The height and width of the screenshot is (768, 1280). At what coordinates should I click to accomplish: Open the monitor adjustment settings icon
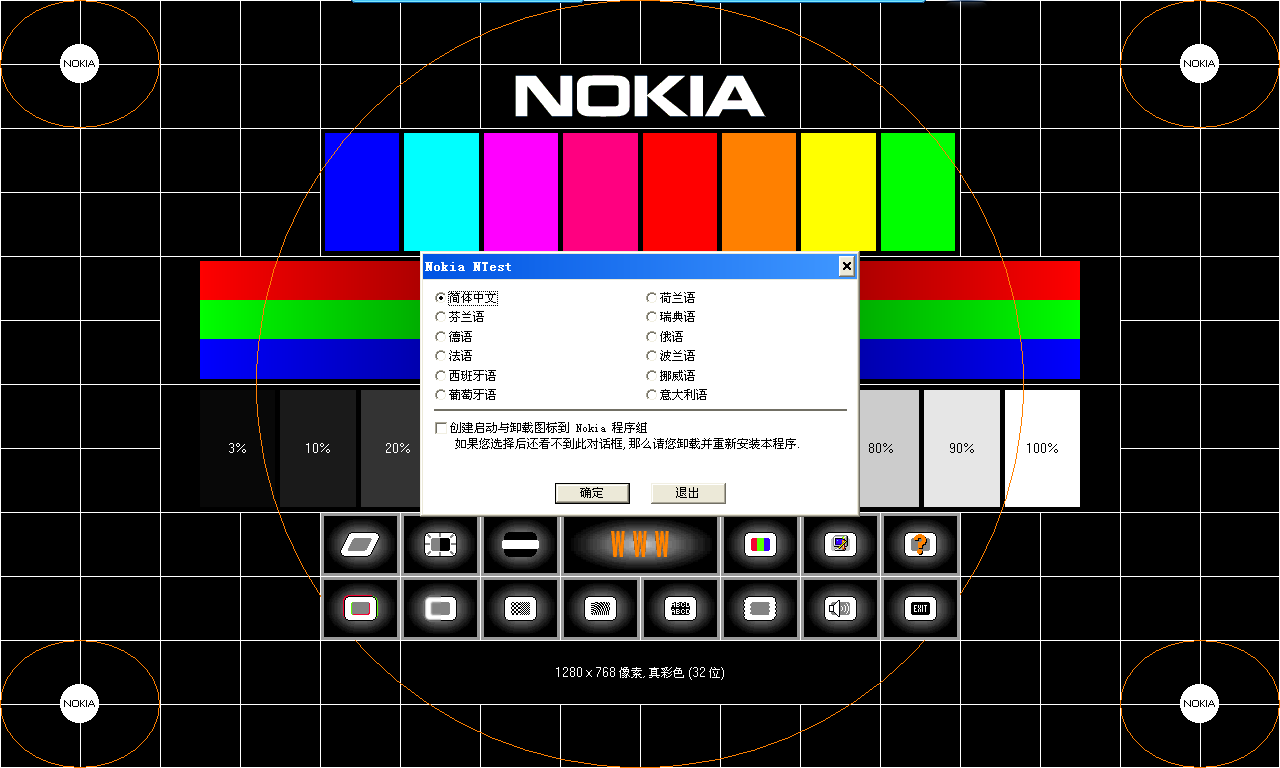pyautogui.click(x=840, y=544)
